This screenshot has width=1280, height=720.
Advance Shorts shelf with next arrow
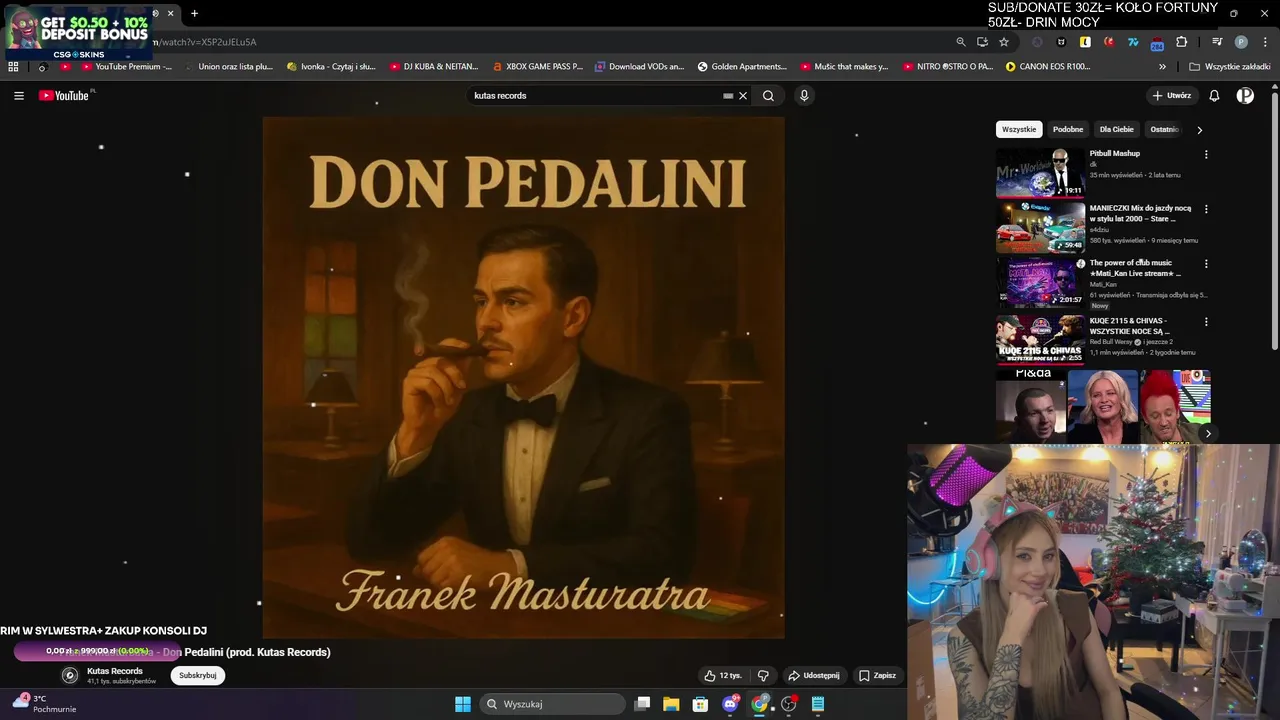[1208, 433]
